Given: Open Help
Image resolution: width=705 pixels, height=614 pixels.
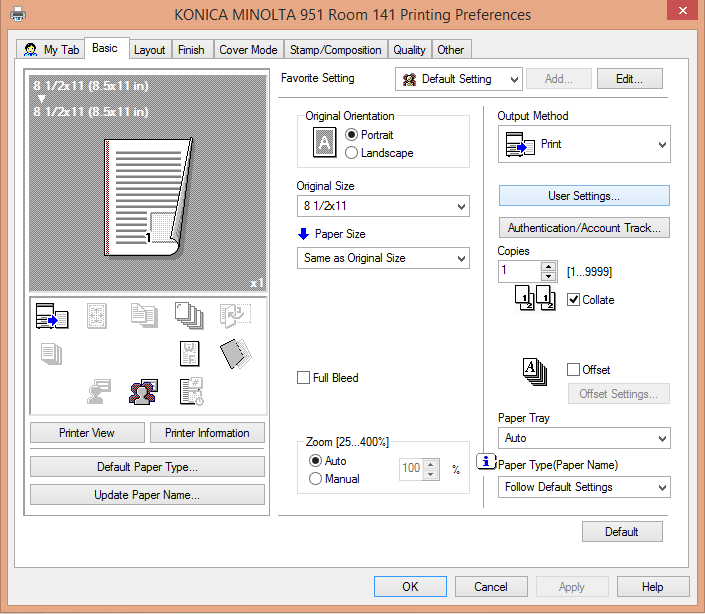Looking at the screenshot, I should click(653, 587).
